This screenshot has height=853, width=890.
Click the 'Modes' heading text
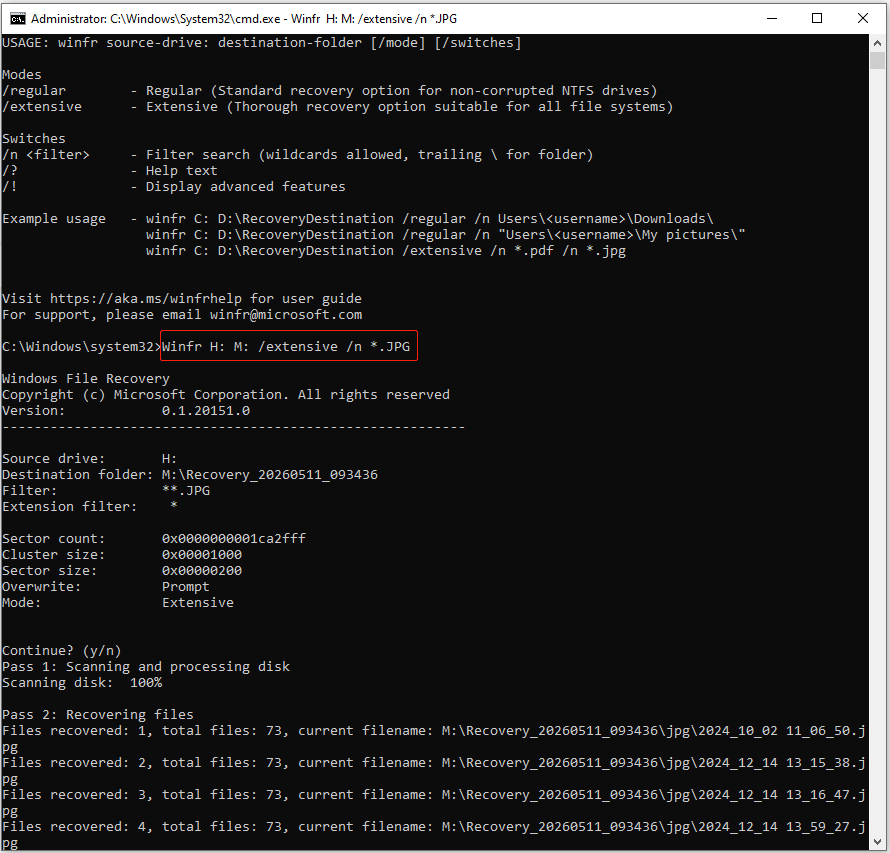coord(22,75)
